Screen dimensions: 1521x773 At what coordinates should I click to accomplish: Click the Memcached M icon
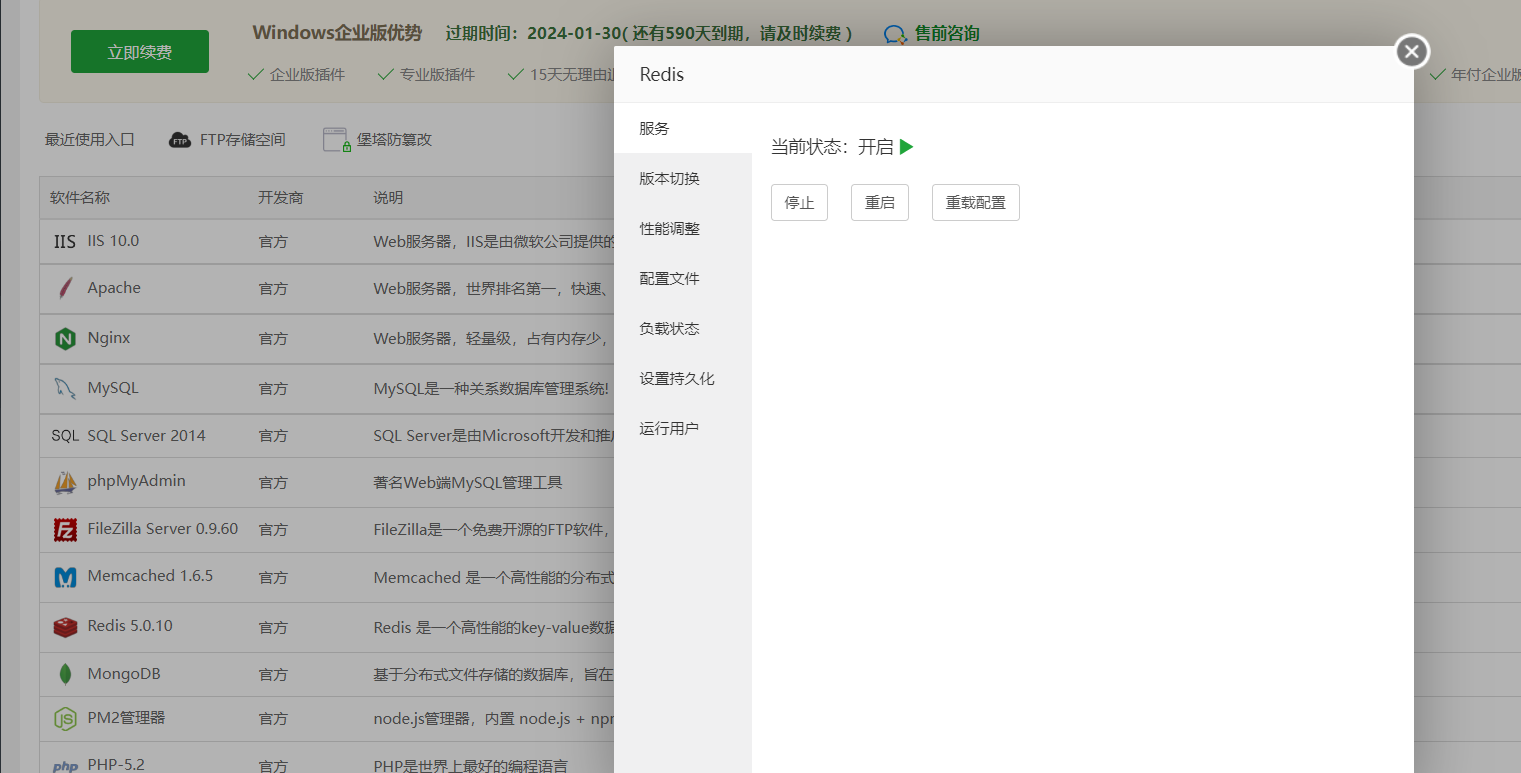[65, 577]
